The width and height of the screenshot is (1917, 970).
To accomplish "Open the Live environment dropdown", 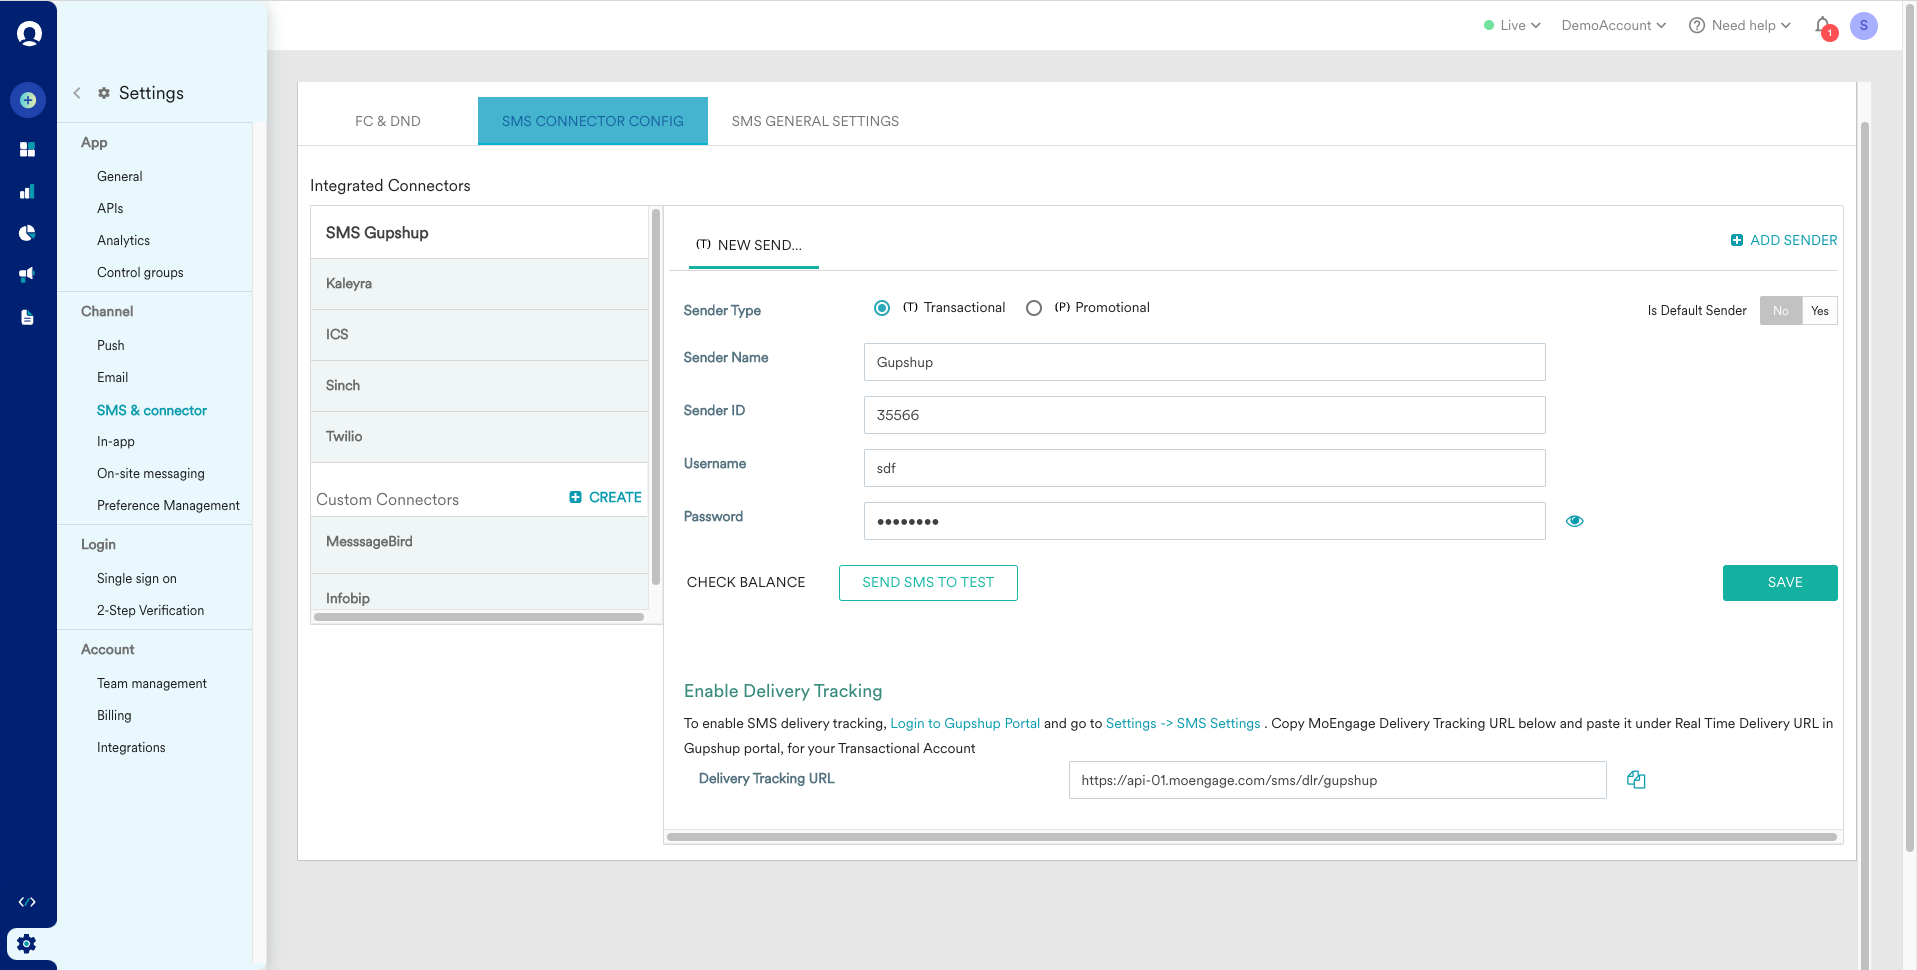I will point(1512,26).
